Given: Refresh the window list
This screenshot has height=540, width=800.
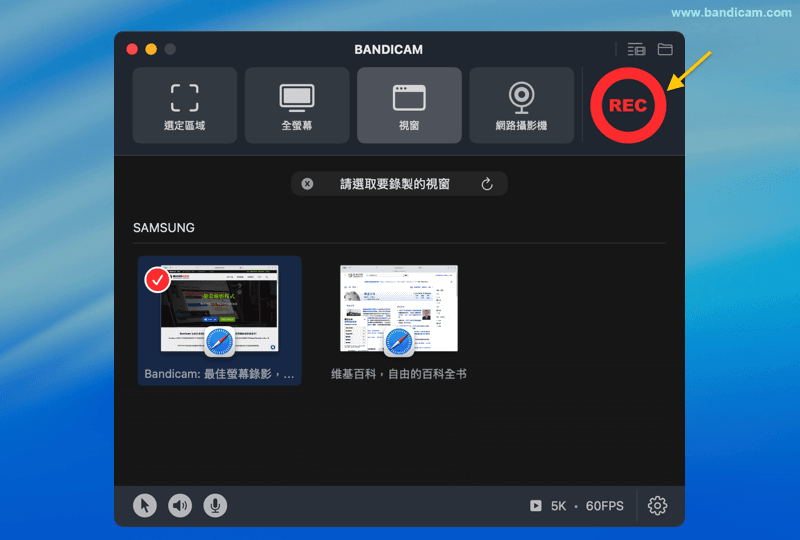Looking at the screenshot, I should (487, 184).
